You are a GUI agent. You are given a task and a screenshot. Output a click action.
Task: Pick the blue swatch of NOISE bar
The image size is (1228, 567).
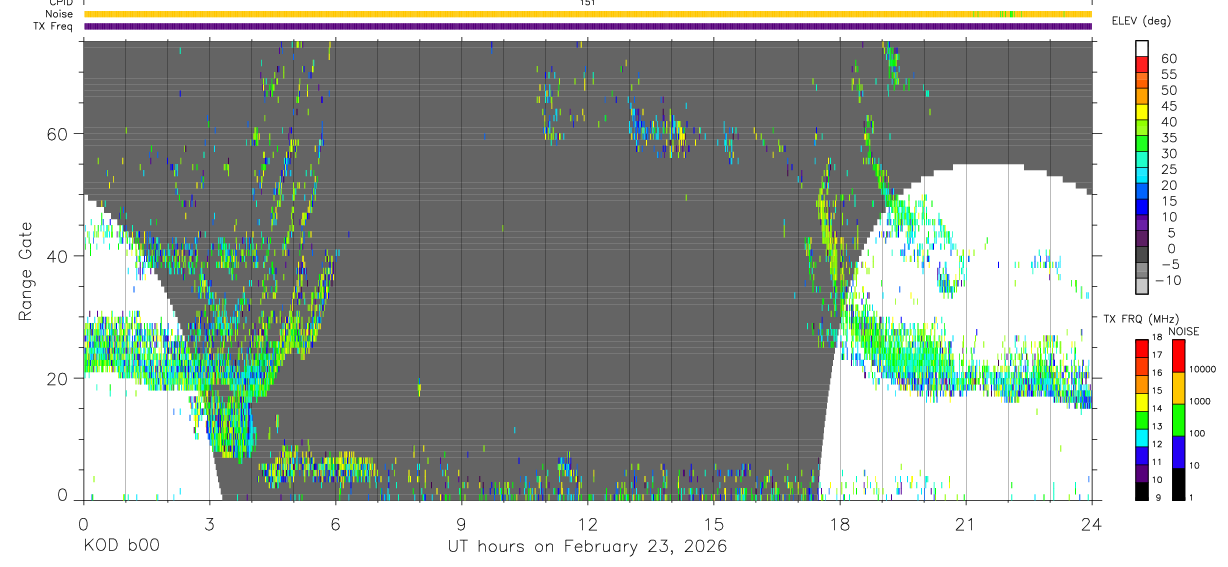tap(1178, 451)
